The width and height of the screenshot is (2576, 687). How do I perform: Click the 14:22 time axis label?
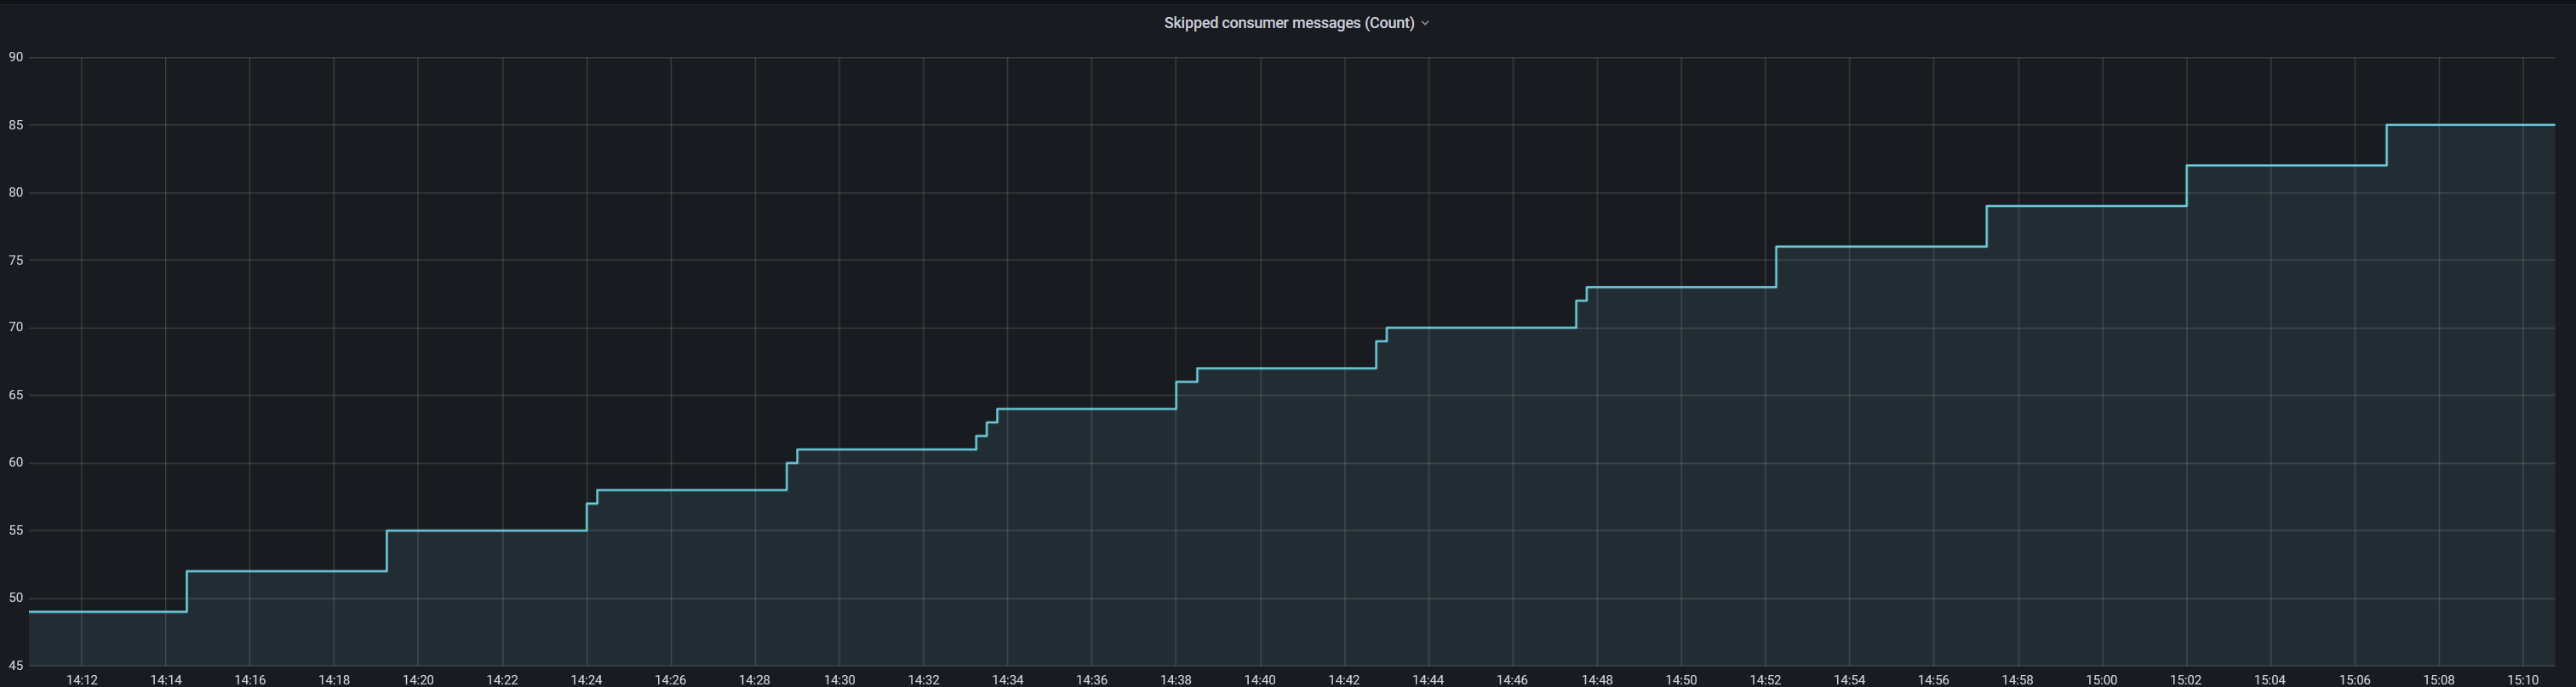click(x=502, y=680)
